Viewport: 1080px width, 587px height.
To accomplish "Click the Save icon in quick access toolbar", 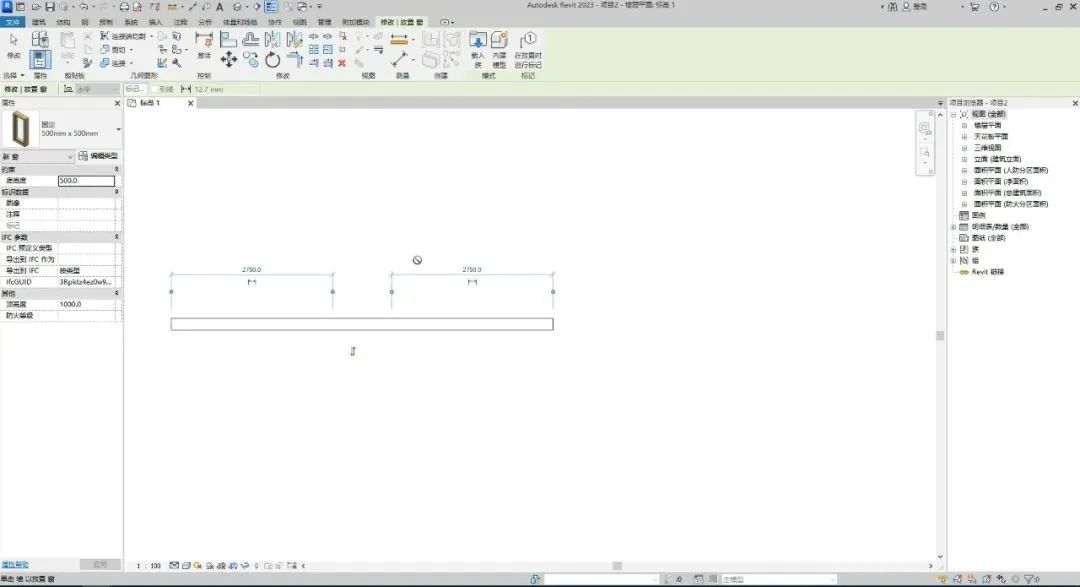I will (x=50, y=7).
